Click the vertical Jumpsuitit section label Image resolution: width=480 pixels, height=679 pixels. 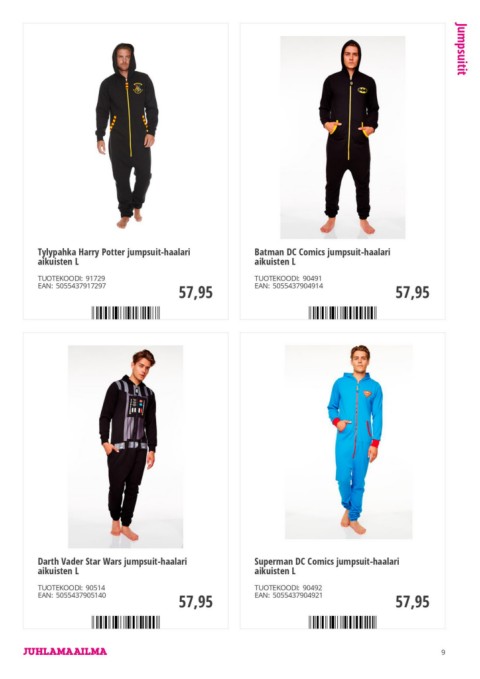point(462,48)
